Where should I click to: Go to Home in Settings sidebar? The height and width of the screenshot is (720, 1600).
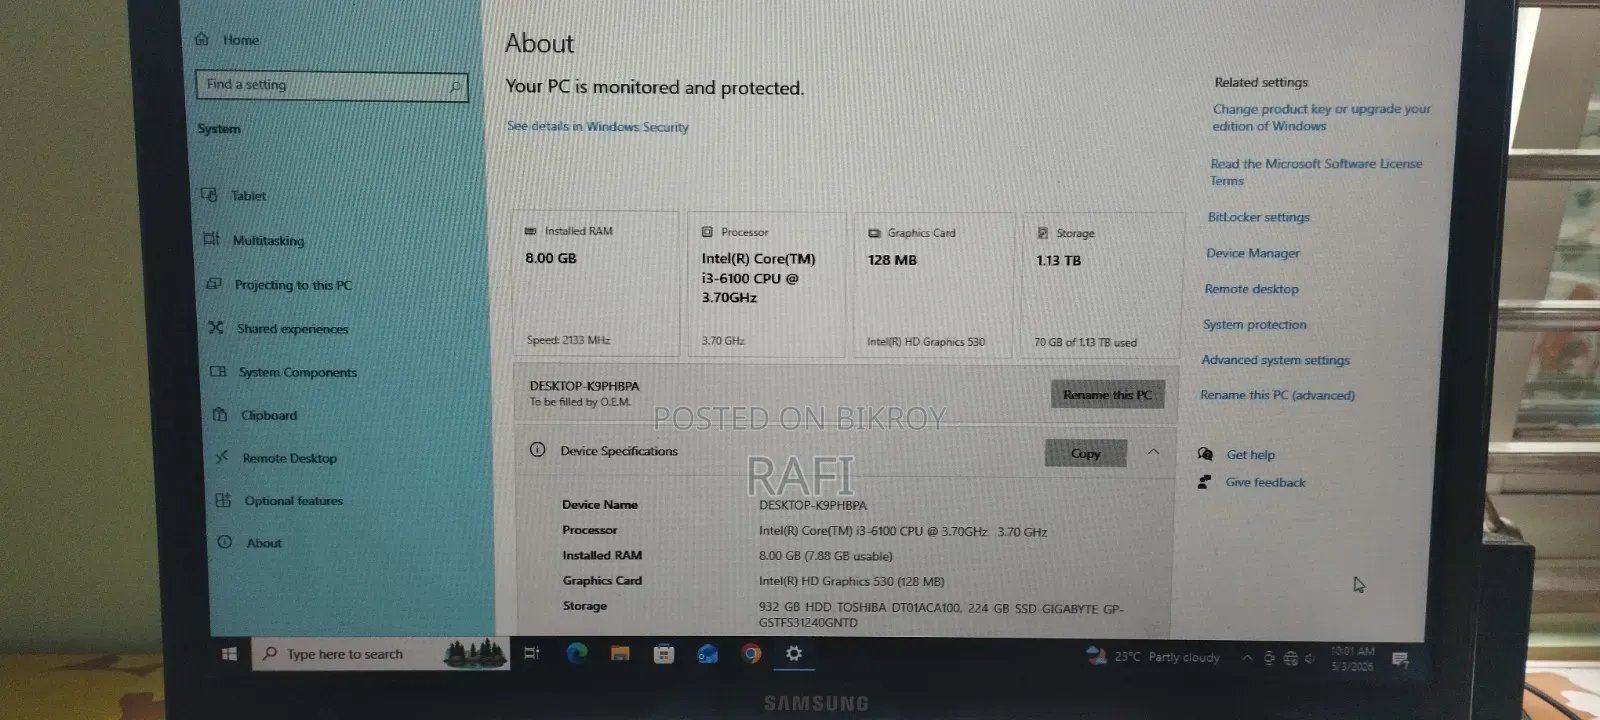[x=241, y=40]
